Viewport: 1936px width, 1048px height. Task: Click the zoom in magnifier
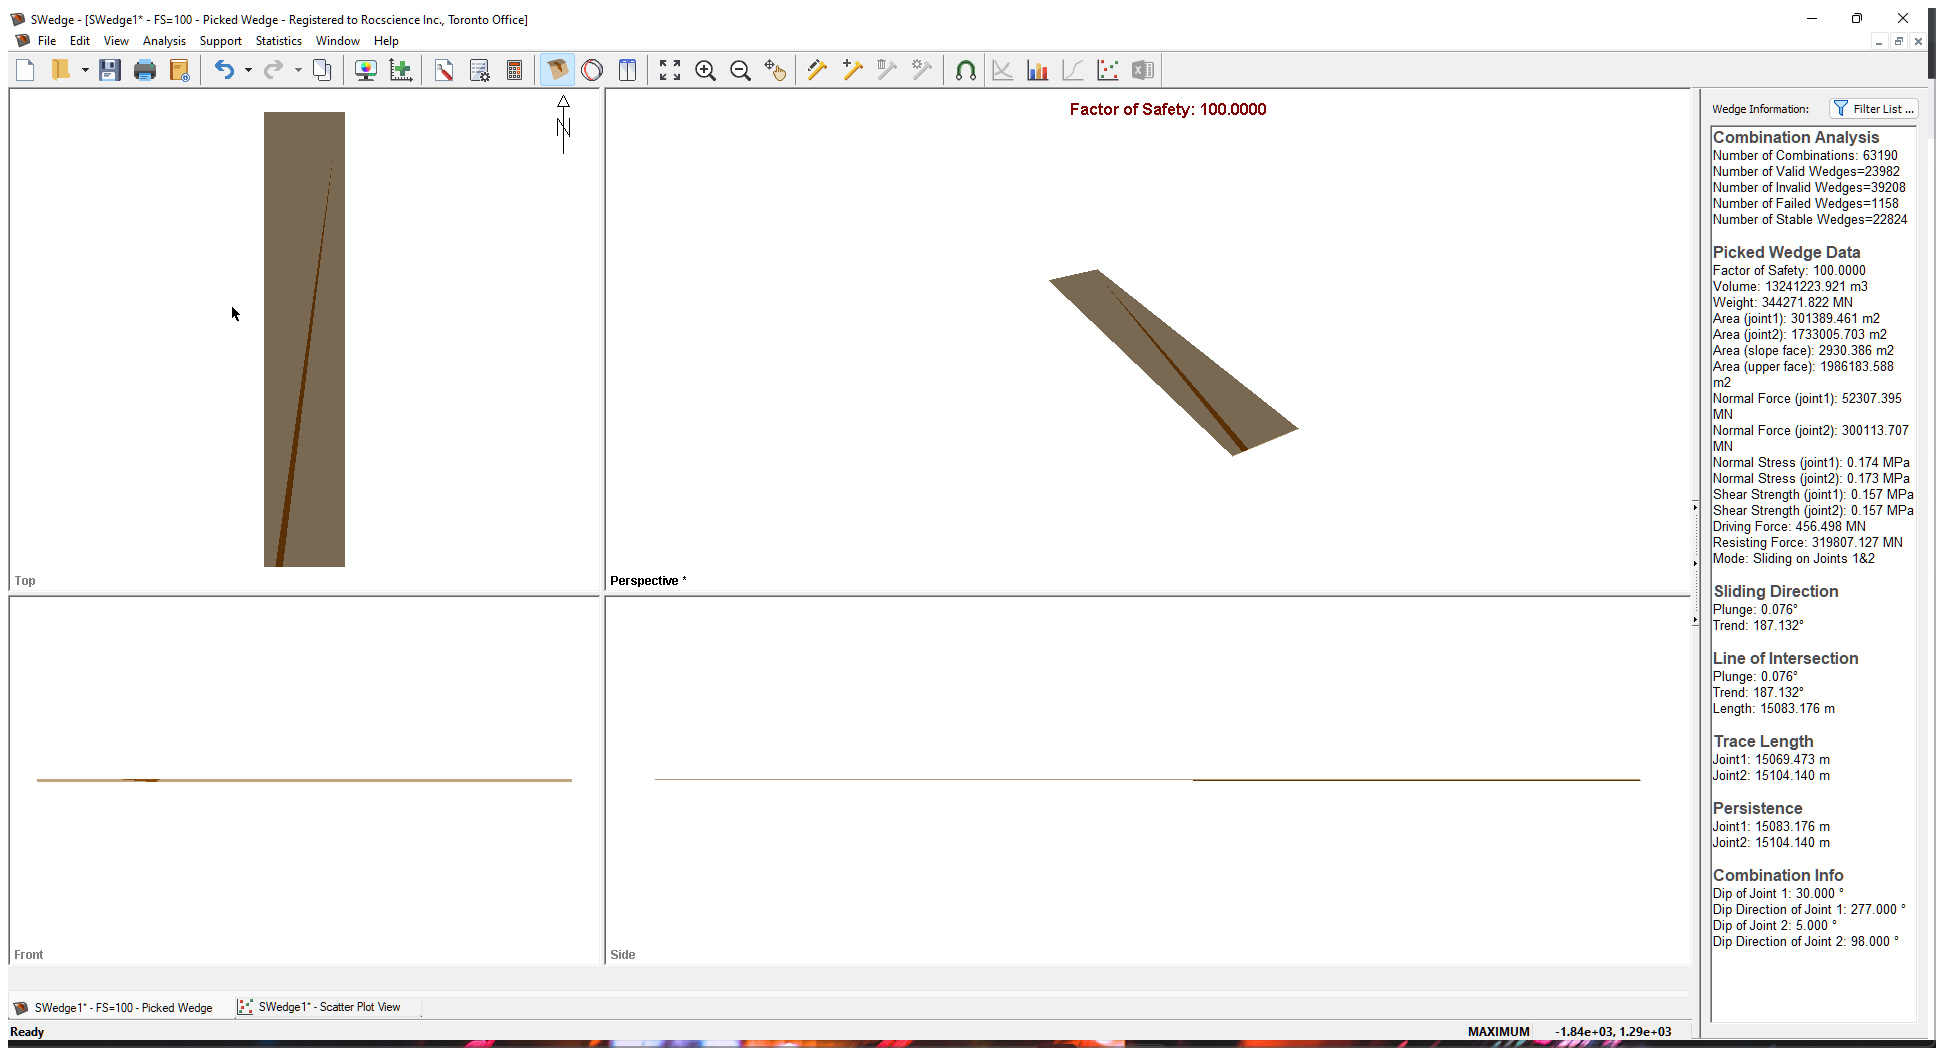[705, 70]
